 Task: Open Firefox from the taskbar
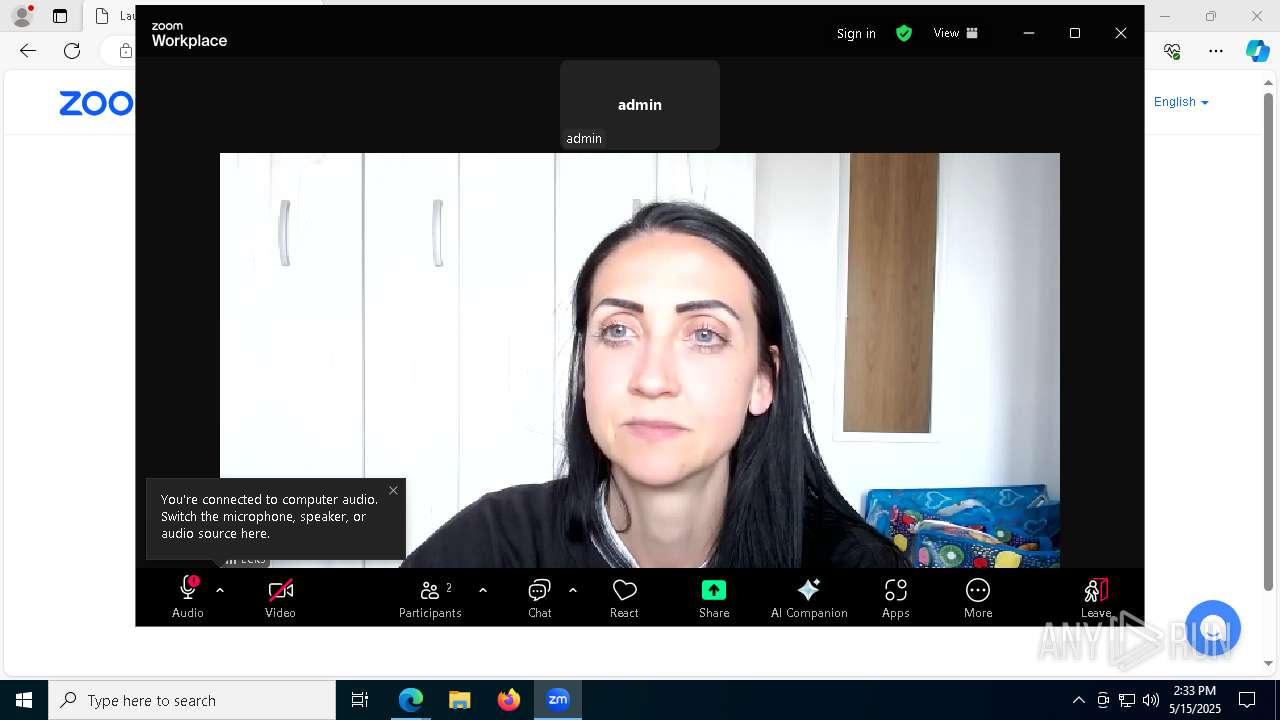pyautogui.click(x=509, y=700)
